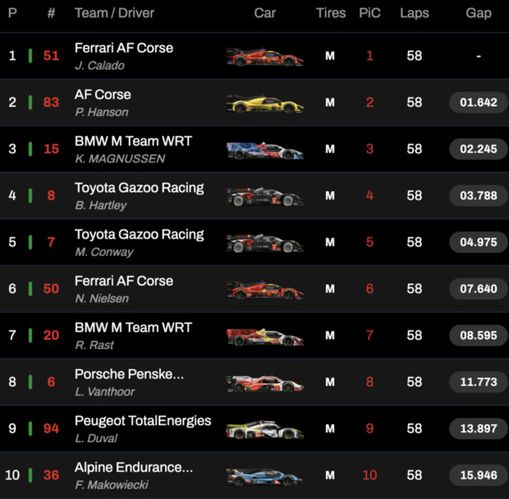Click the Toyota #8 car icon
Screen dimensions: 509x499
(265, 197)
